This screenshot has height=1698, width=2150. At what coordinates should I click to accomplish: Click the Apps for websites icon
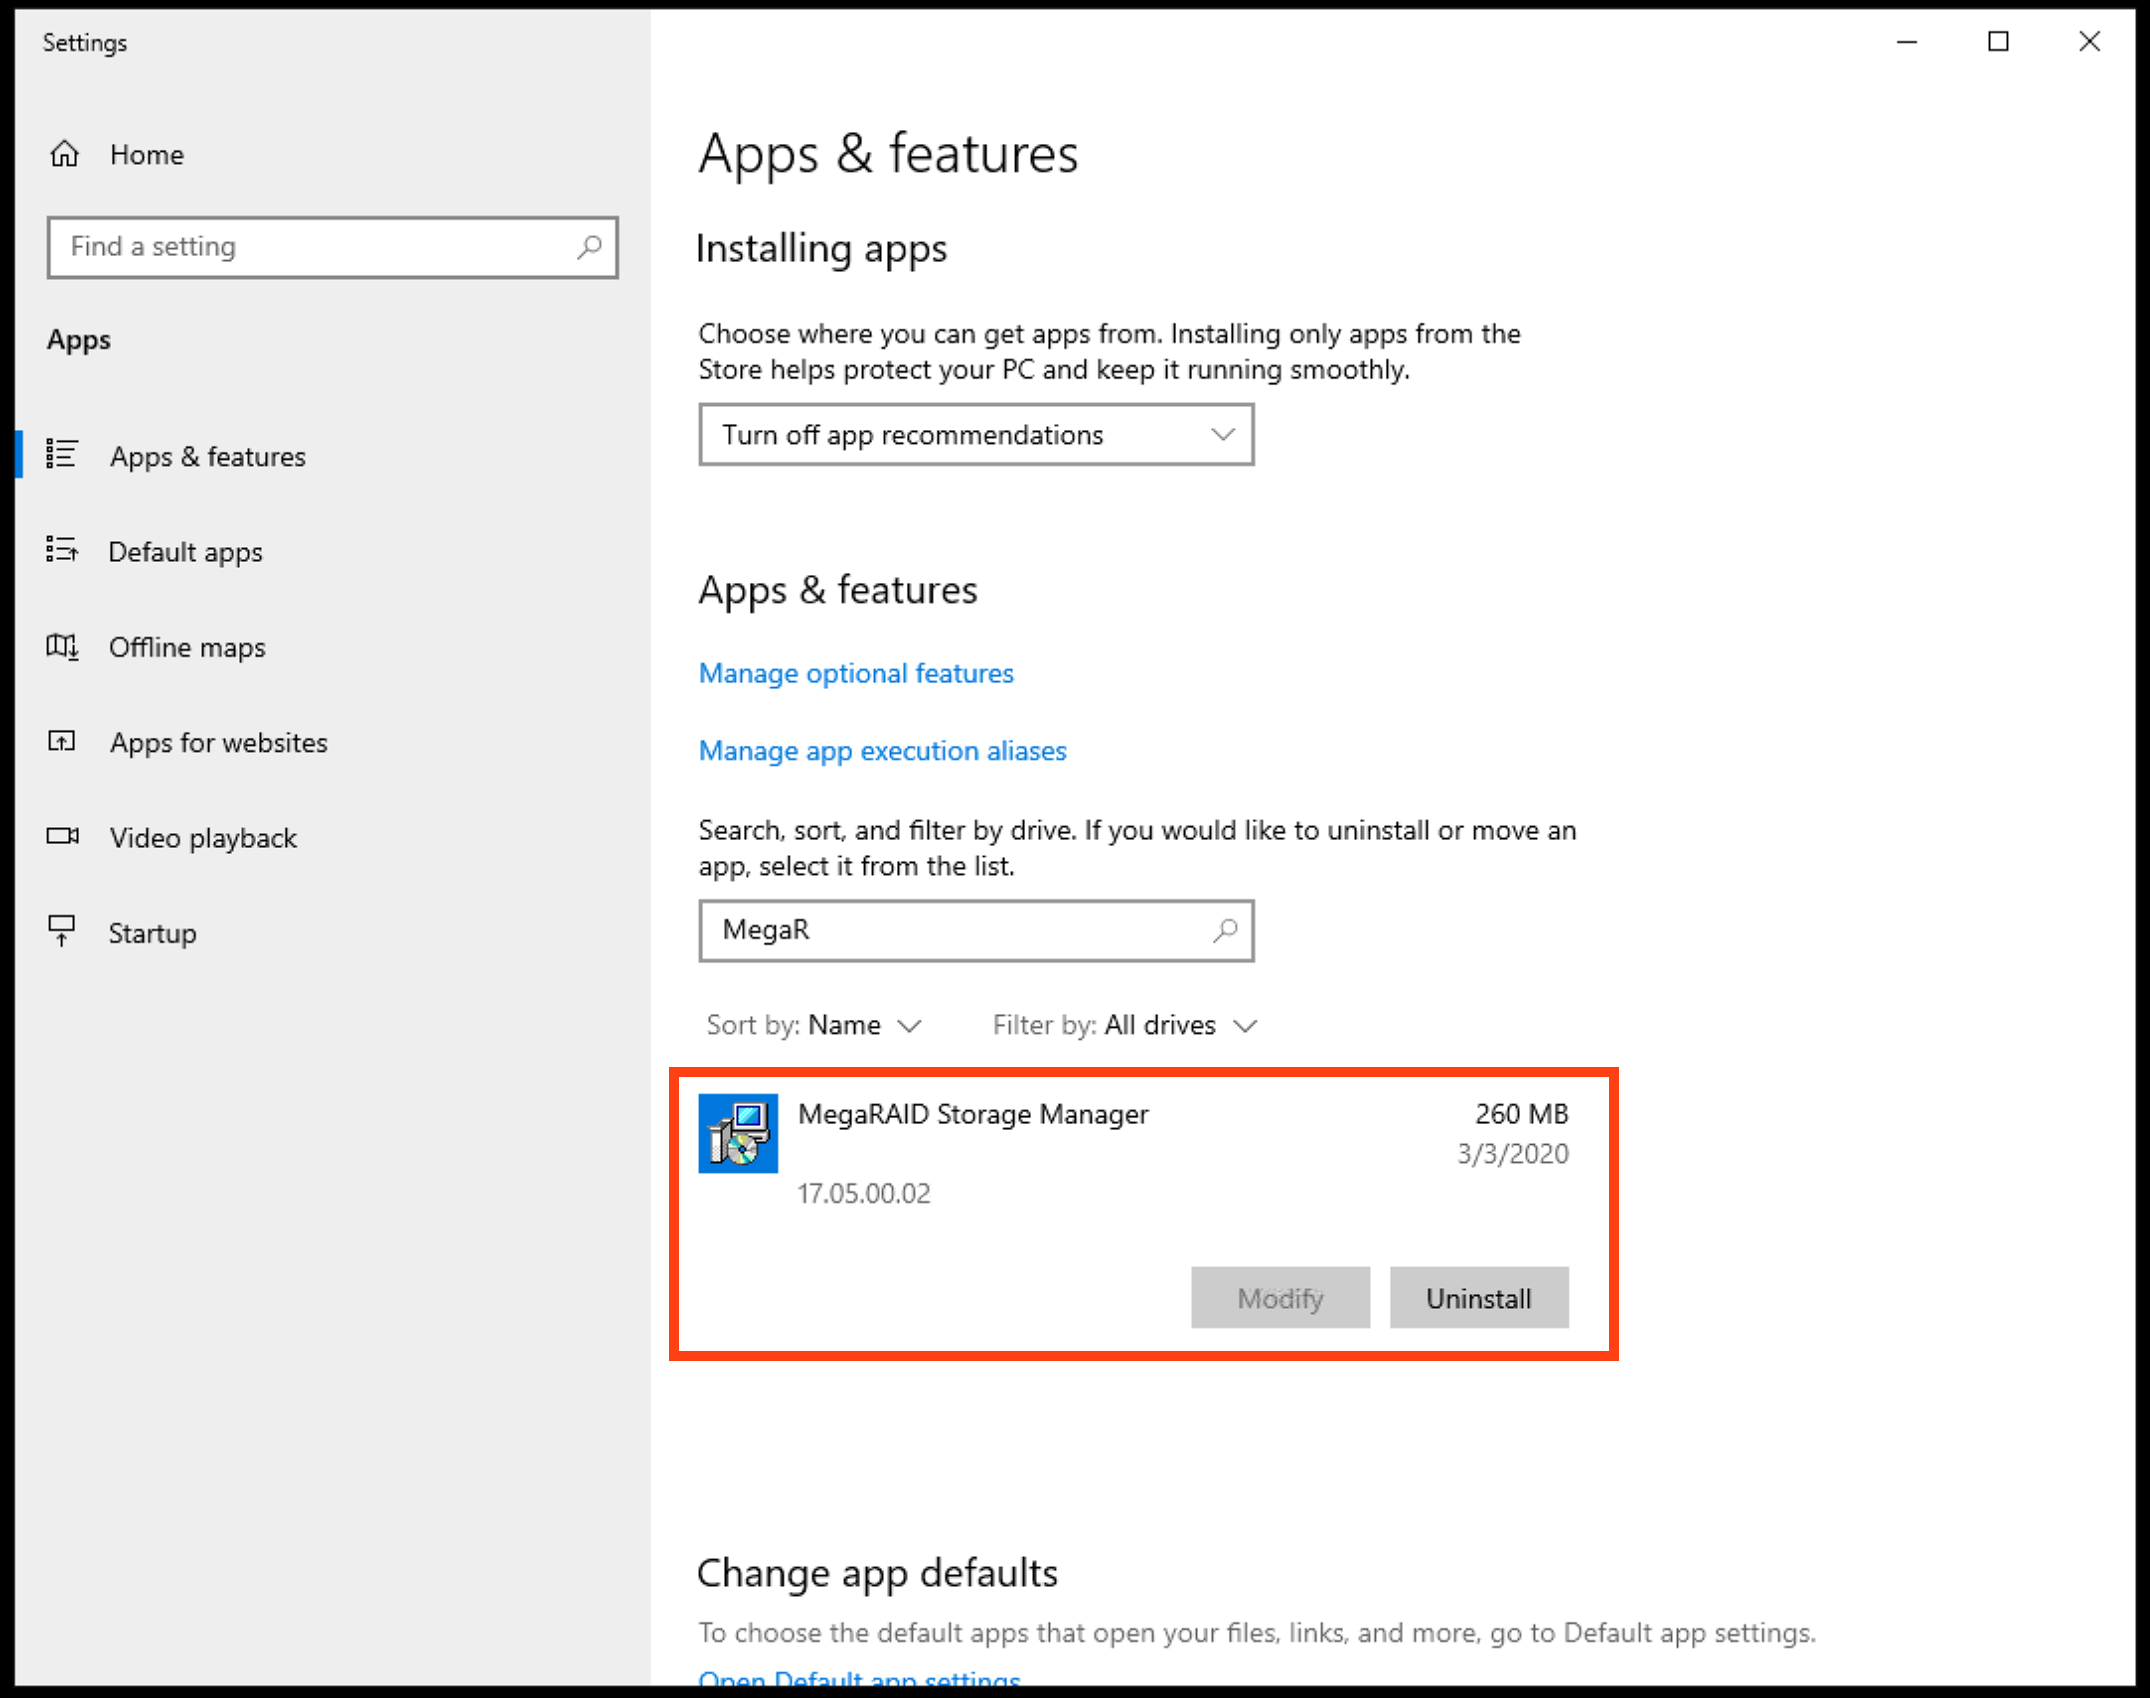62,741
